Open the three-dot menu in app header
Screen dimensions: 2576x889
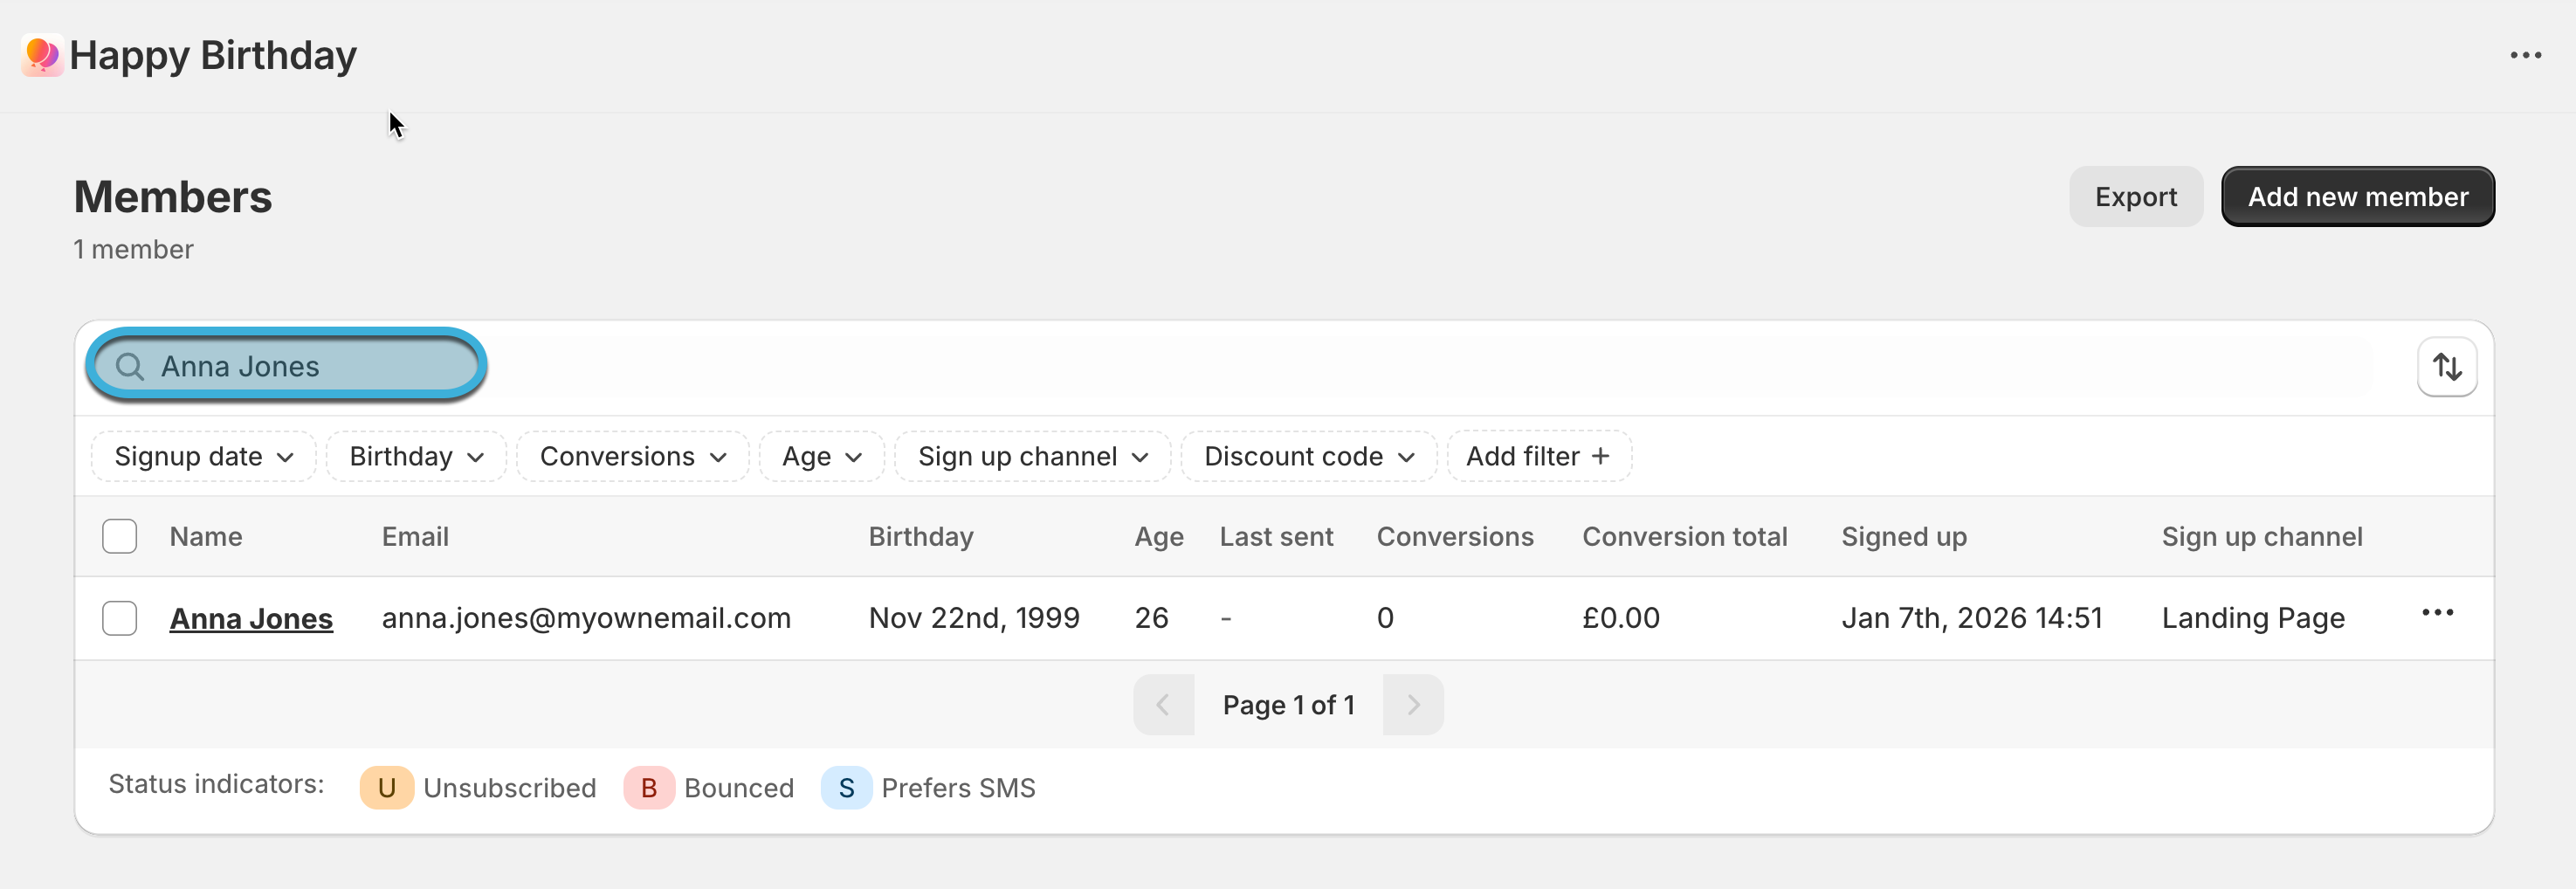2525,55
